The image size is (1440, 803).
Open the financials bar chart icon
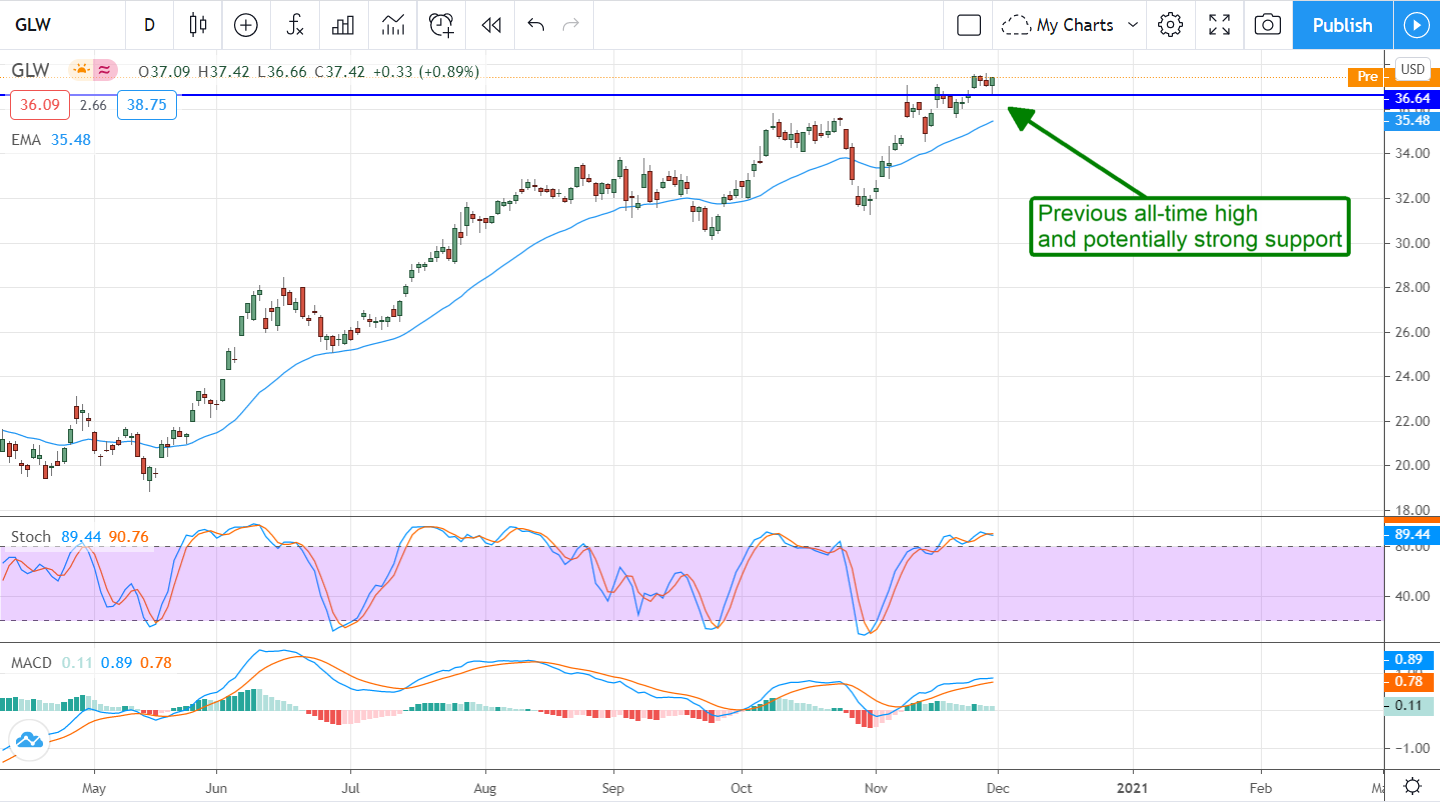coord(343,25)
